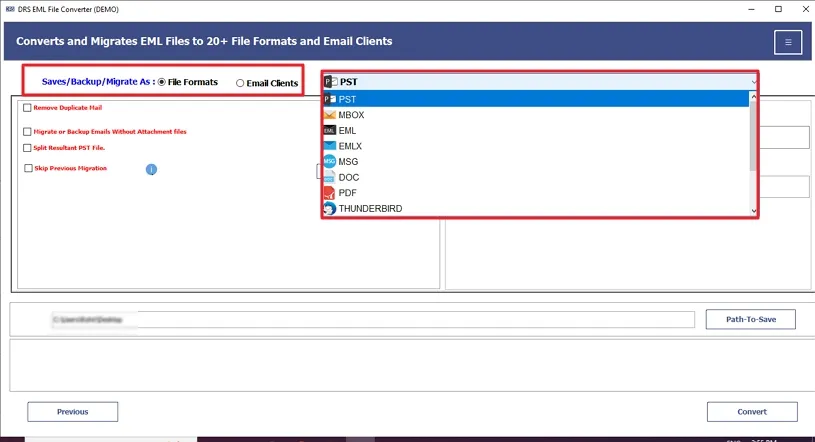This screenshot has height=442, width=815.
Task: Click the dropdown list scroll-up arrow
Action: click(753, 97)
